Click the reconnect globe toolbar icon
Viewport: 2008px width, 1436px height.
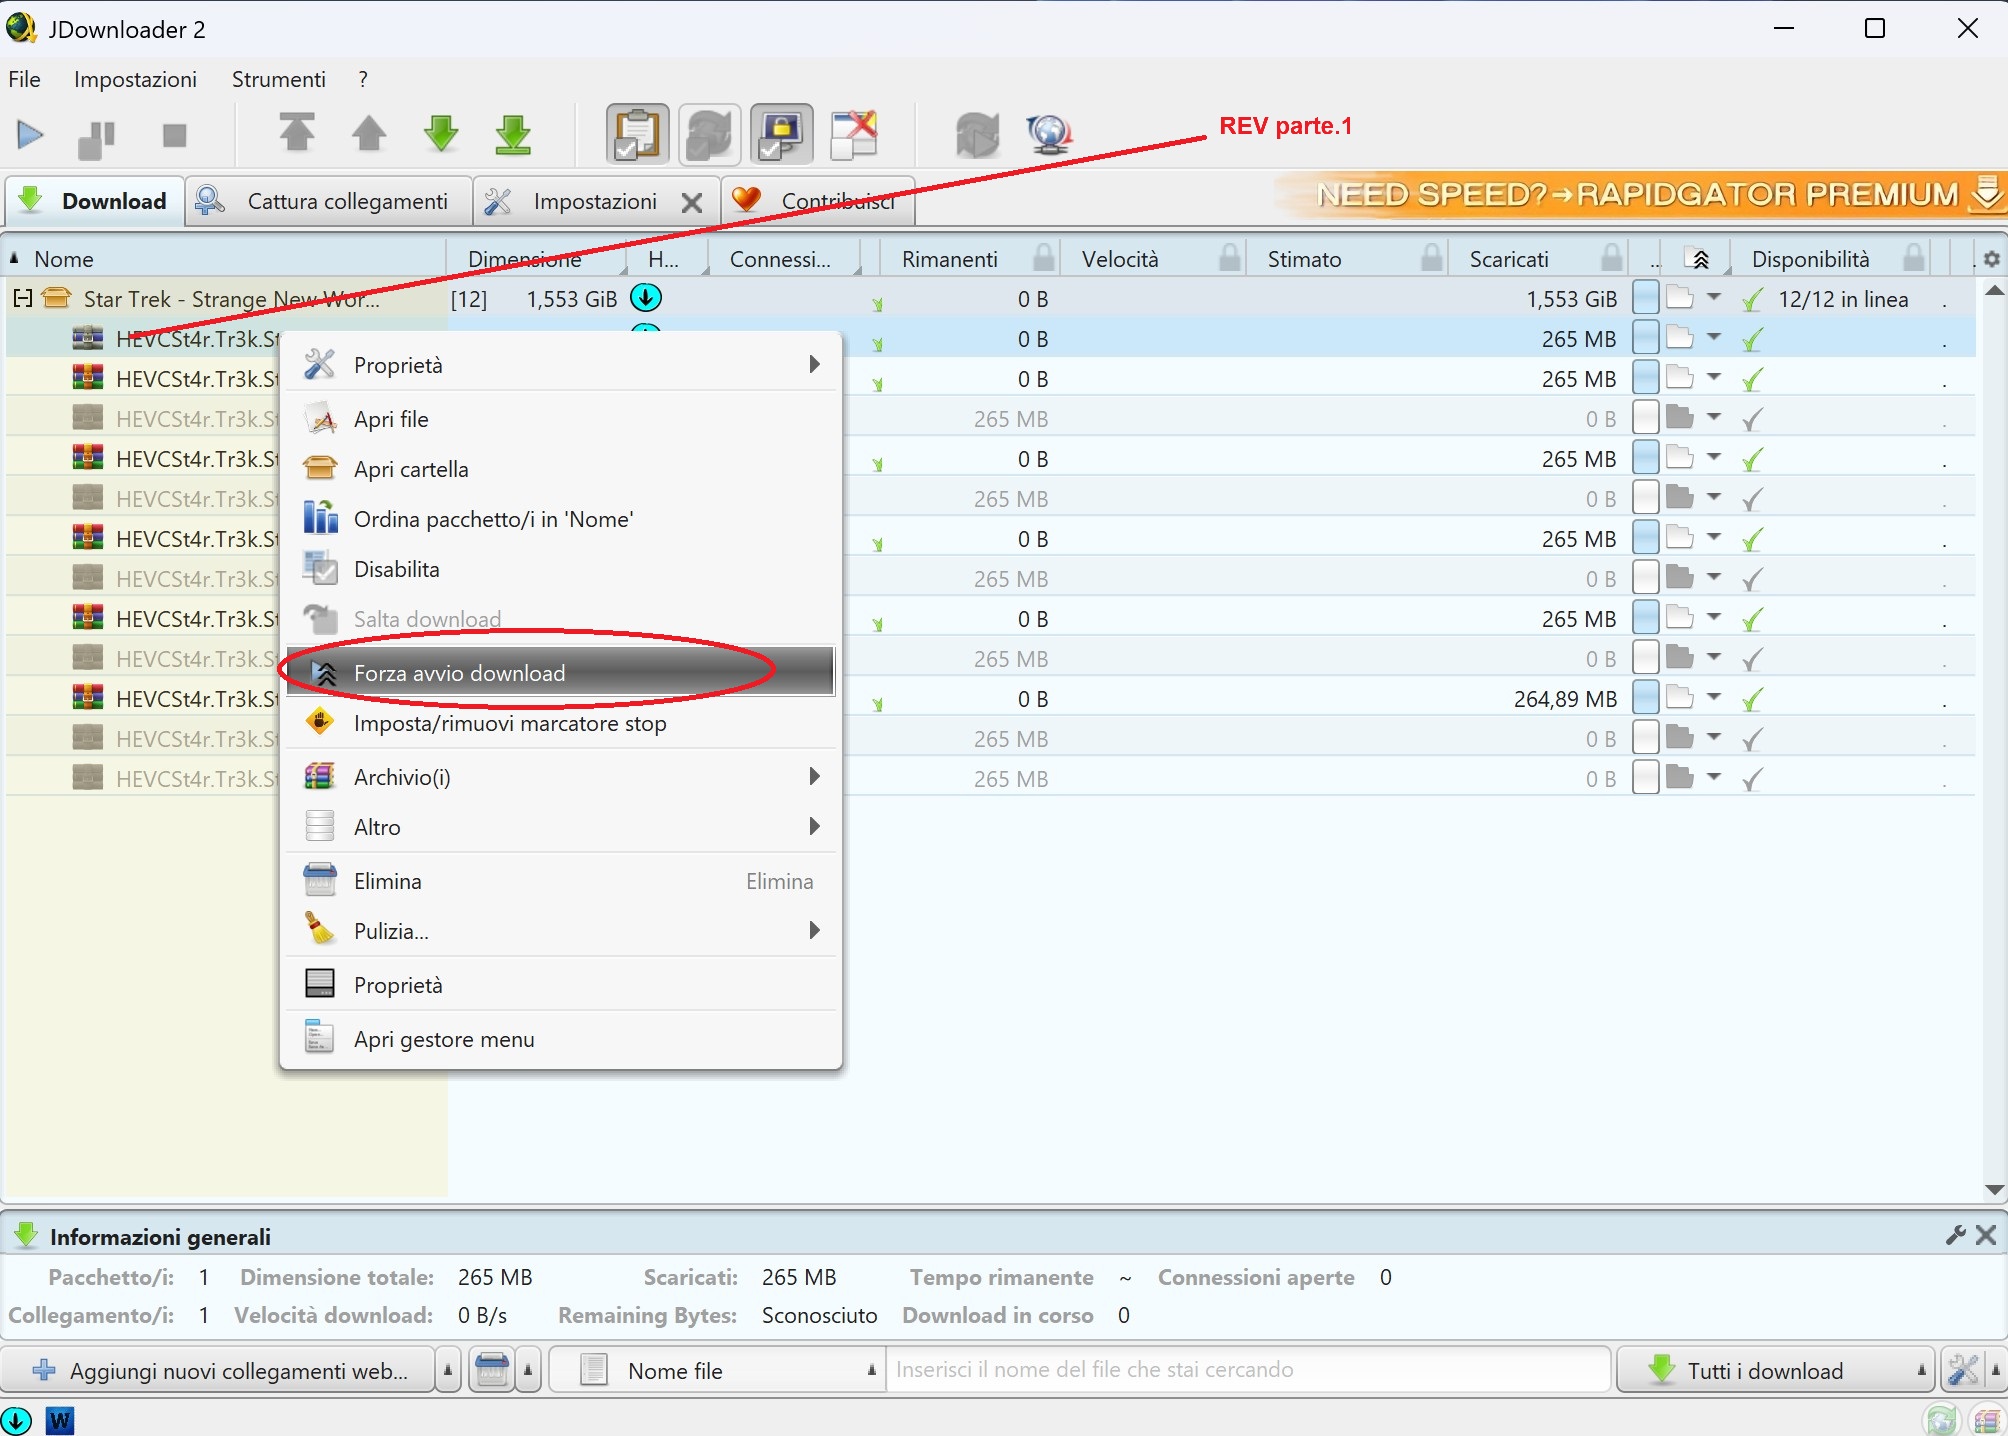(1048, 134)
